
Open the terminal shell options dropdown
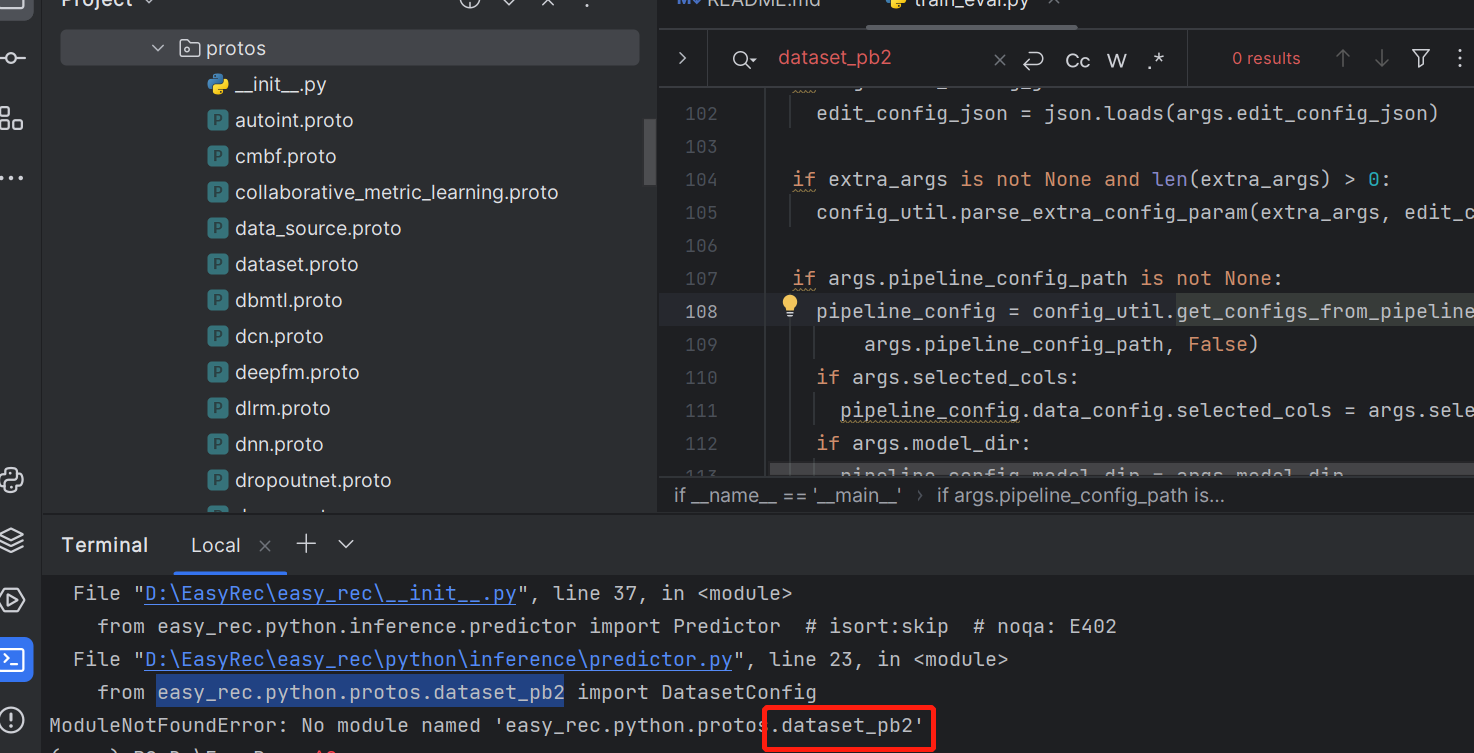pyautogui.click(x=346, y=544)
